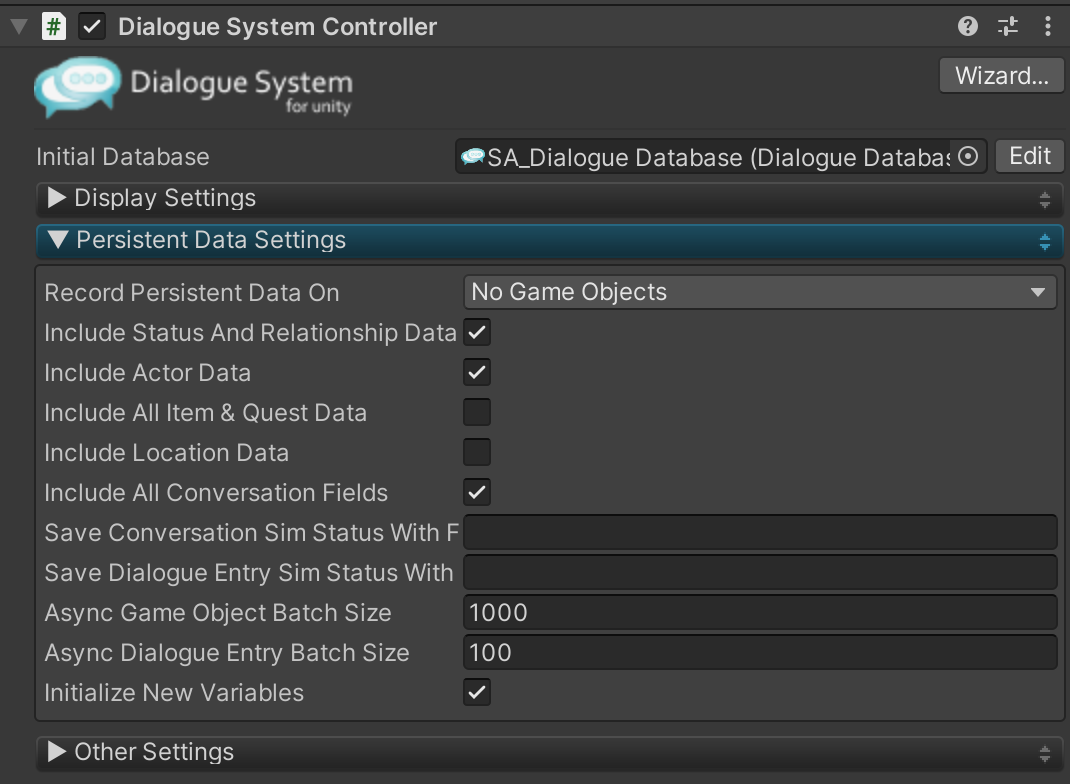Open the object picker for Initial Database
Viewport: 1070px width, 784px height.
pos(968,156)
